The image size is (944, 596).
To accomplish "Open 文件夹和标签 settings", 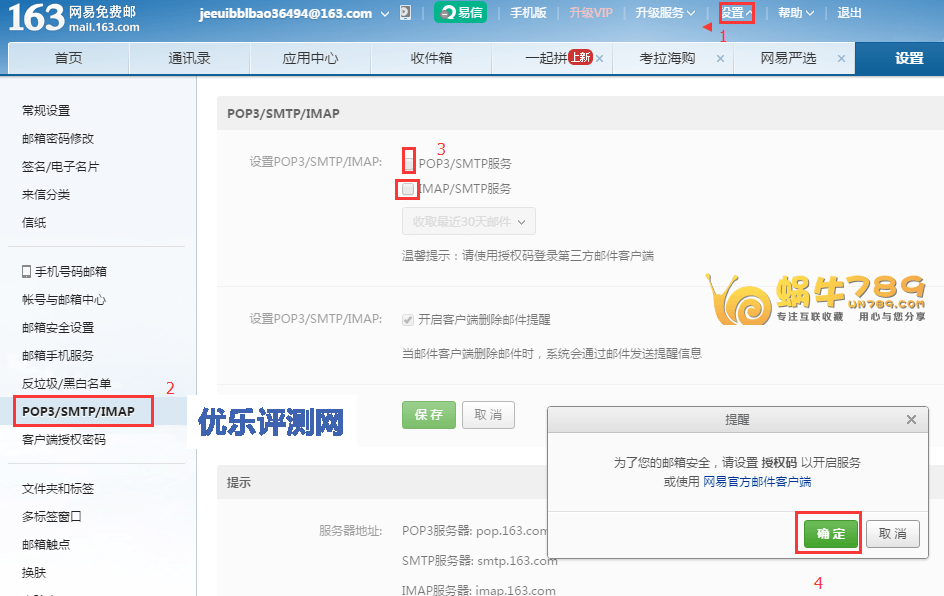I will 58,489.
